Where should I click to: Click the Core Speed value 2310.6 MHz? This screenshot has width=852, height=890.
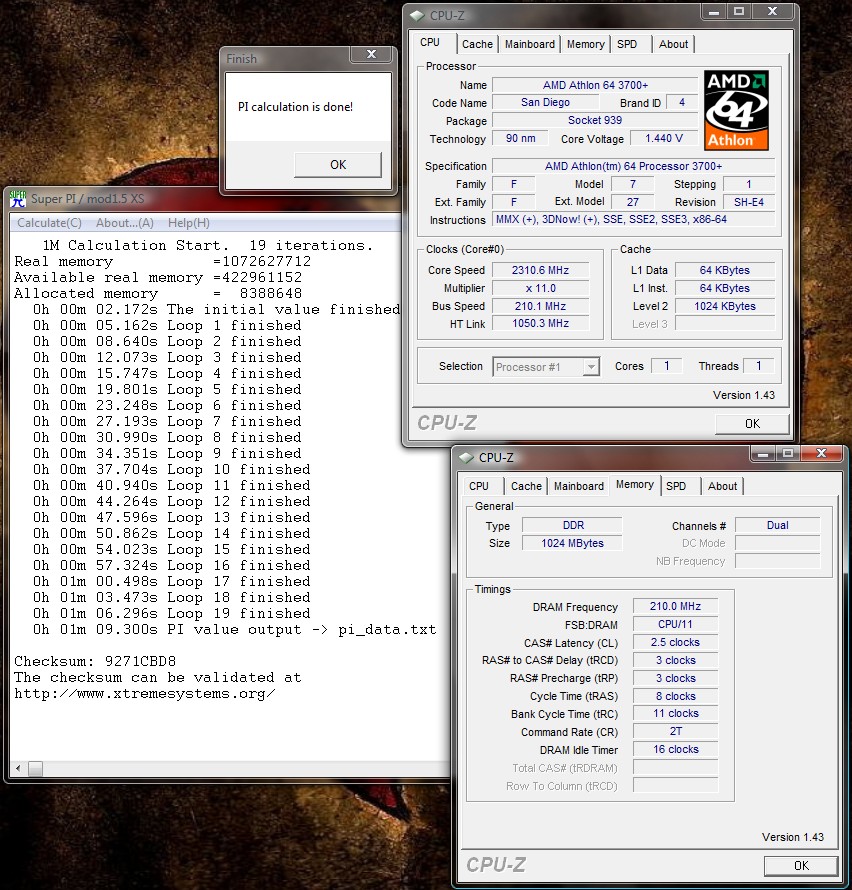540,270
